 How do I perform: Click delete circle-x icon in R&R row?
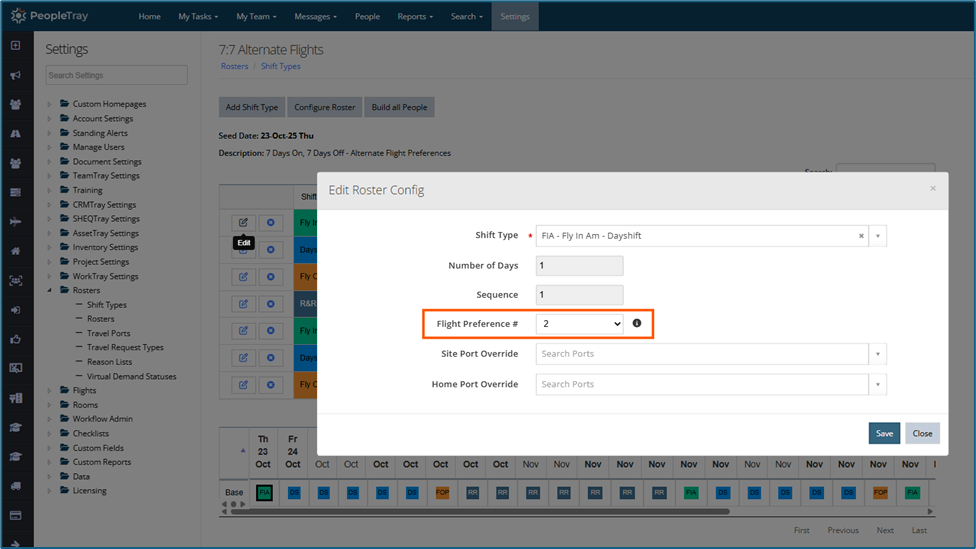271,304
